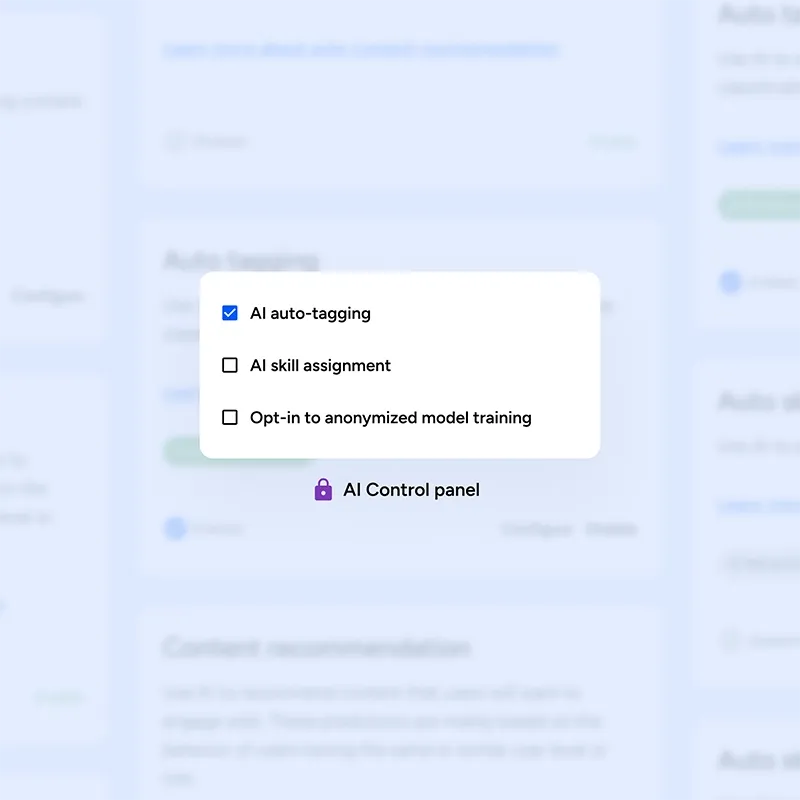Uncheck the AI auto-tagging checkbox

click(x=230, y=313)
